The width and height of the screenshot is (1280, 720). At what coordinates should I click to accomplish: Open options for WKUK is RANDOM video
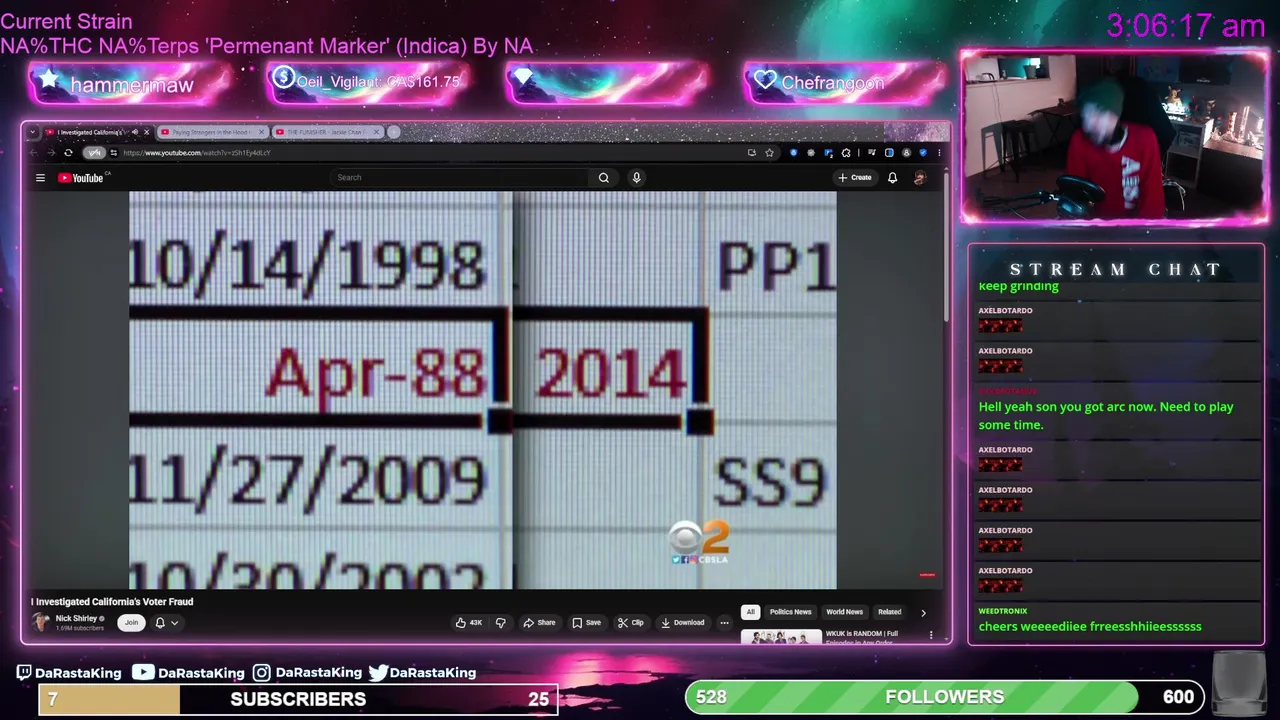click(931, 635)
